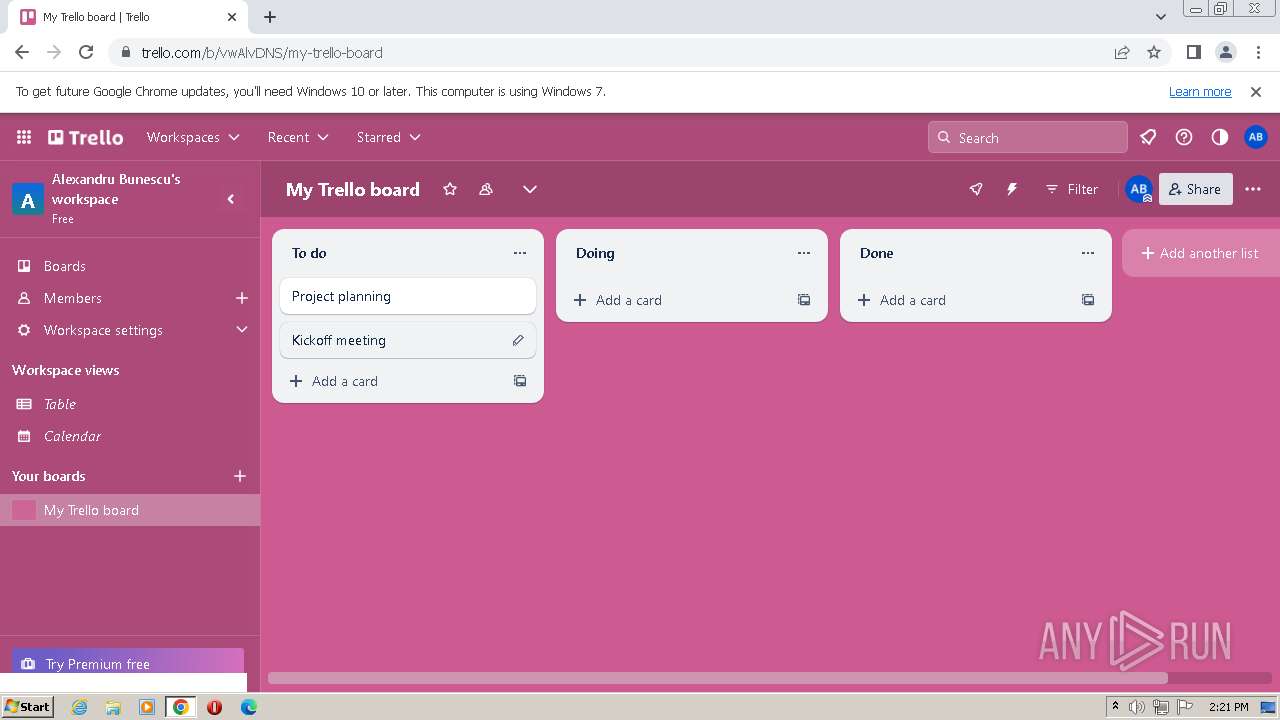Open Windows Start menu
Viewport: 1280px width, 720px height.
point(27,707)
